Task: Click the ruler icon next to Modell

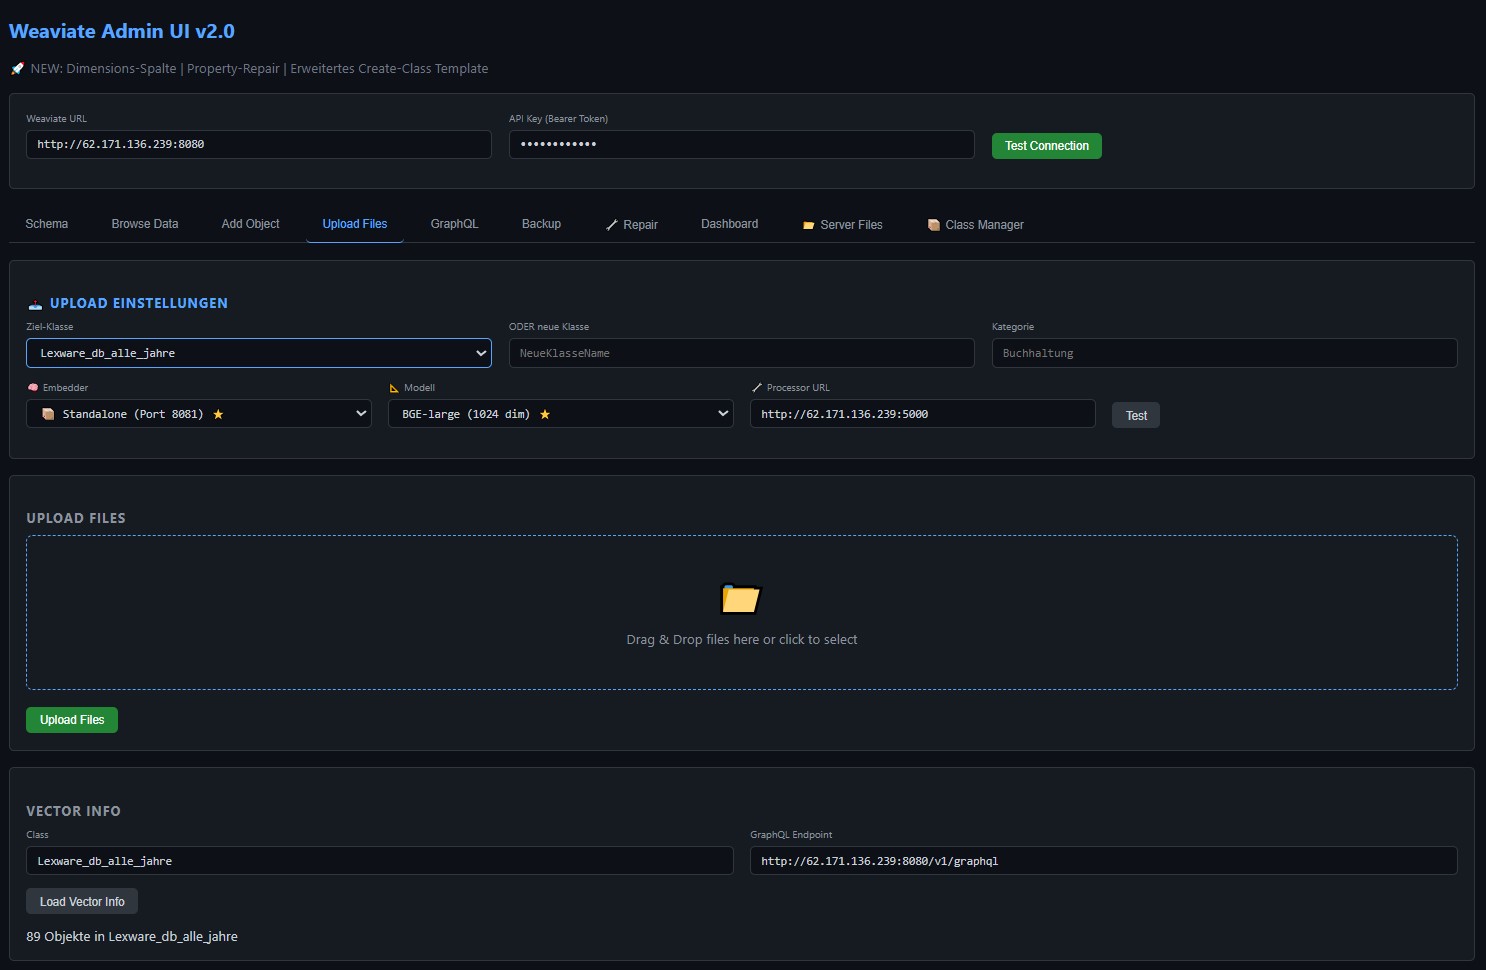Action: click(x=394, y=388)
